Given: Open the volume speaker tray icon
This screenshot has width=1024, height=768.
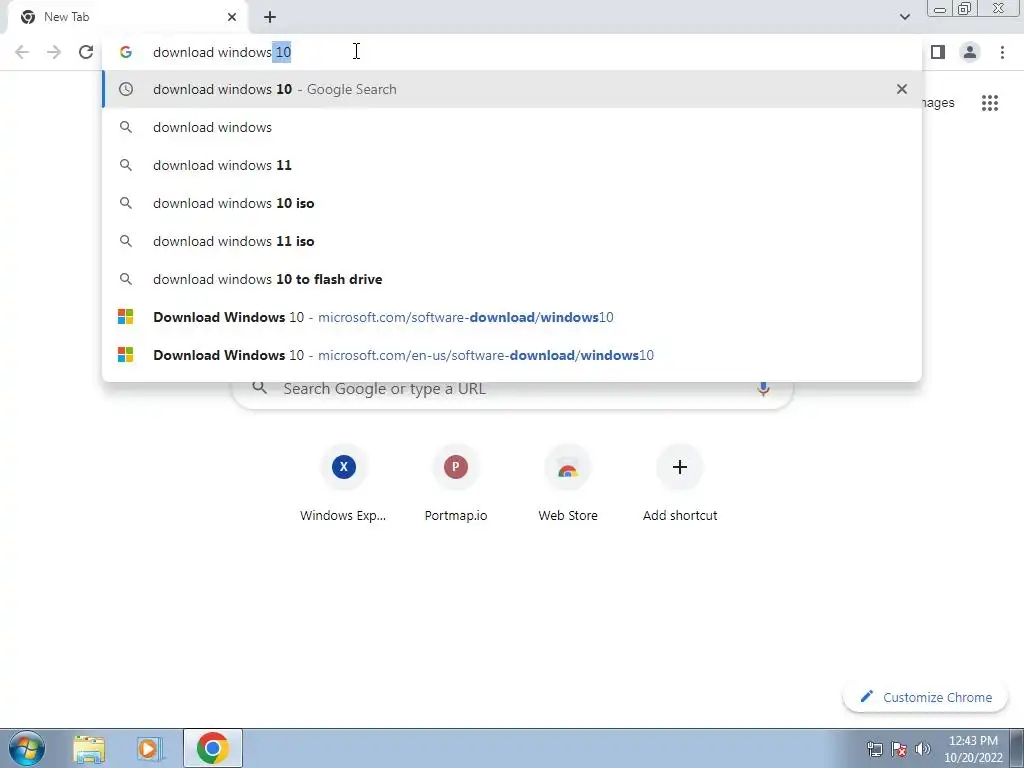Looking at the screenshot, I should click(923, 749).
